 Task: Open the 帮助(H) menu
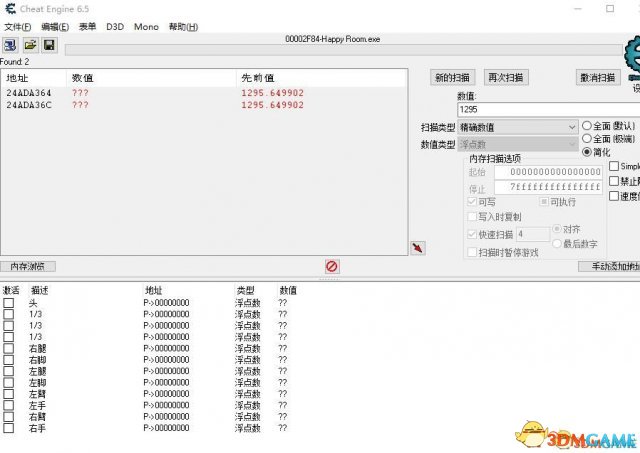[184, 27]
